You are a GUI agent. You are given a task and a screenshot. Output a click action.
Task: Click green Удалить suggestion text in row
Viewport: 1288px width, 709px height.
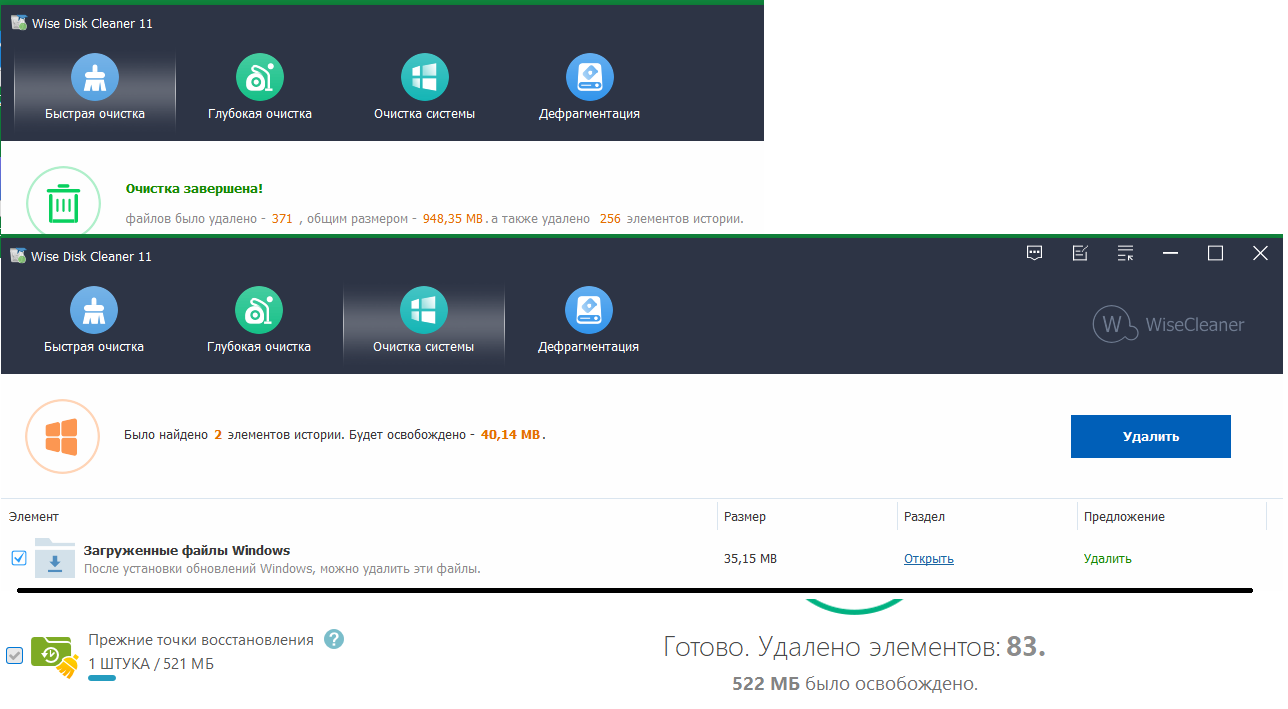[x=1107, y=559]
